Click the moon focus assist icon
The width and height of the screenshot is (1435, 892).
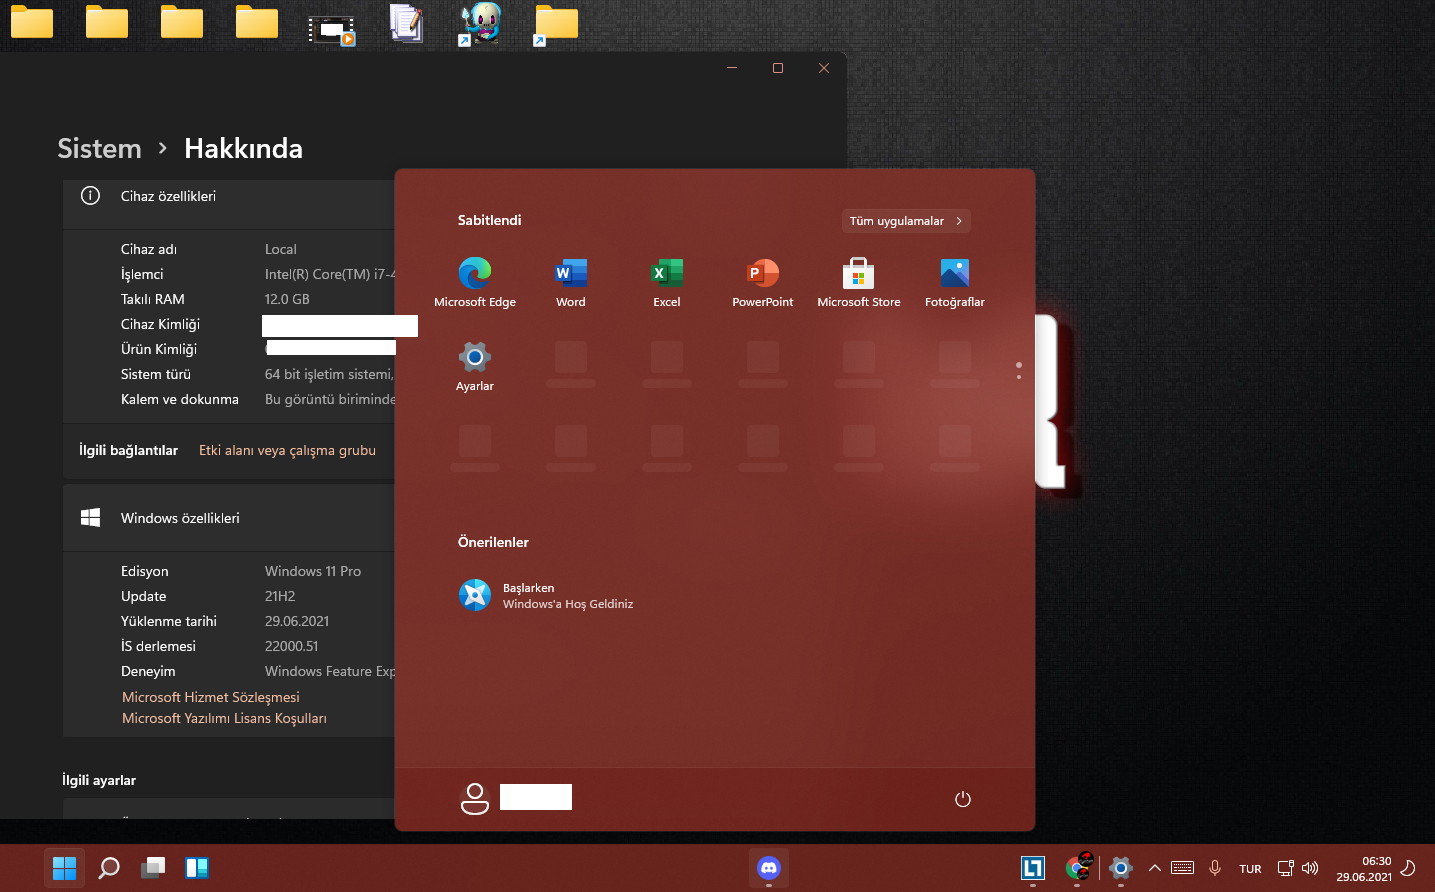pos(1408,868)
